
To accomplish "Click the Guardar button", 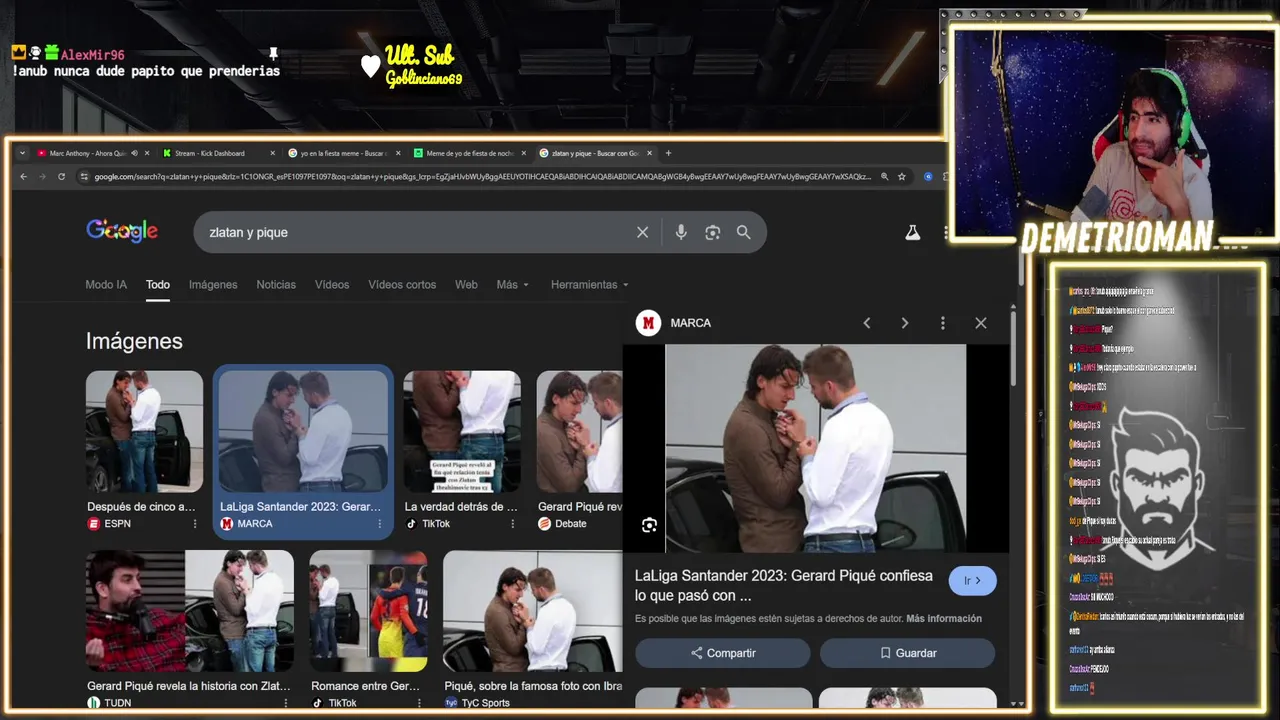I will click(x=907, y=653).
